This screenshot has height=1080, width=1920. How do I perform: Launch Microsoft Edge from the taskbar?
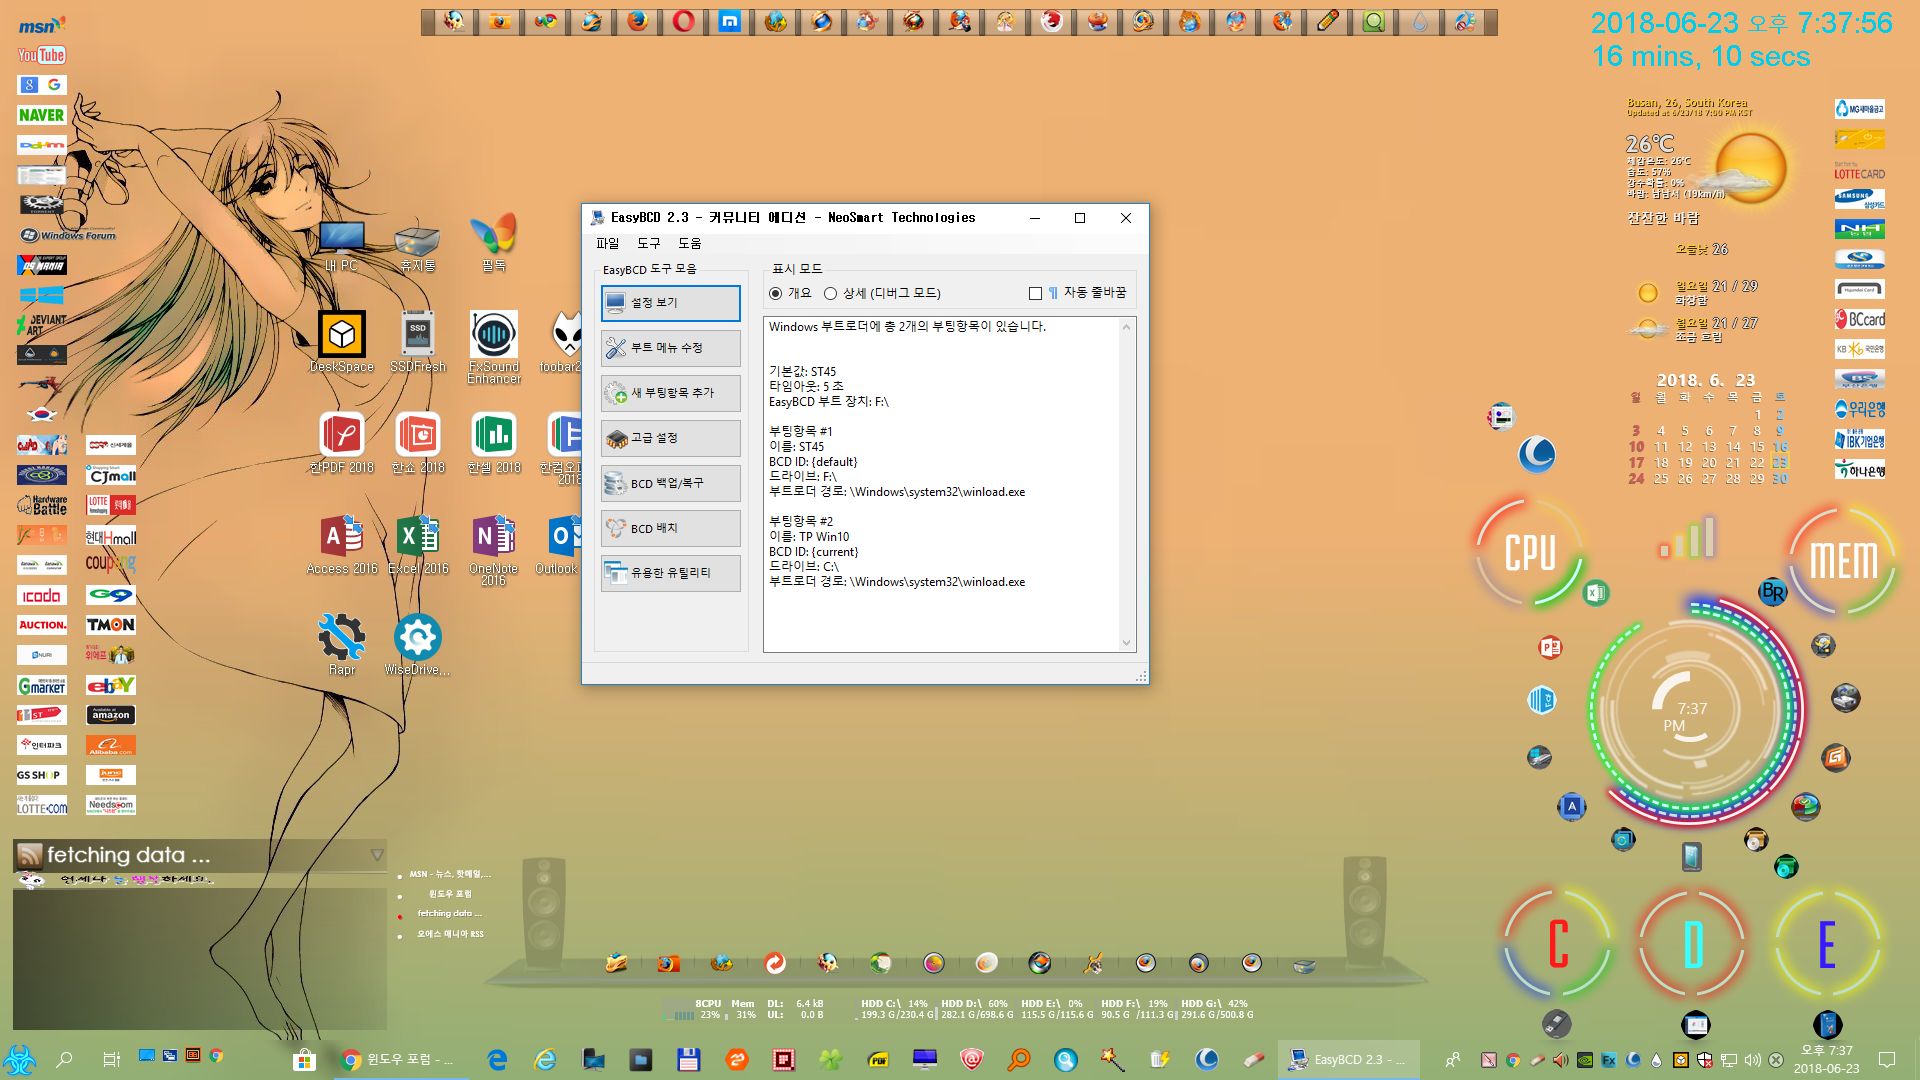(497, 1059)
